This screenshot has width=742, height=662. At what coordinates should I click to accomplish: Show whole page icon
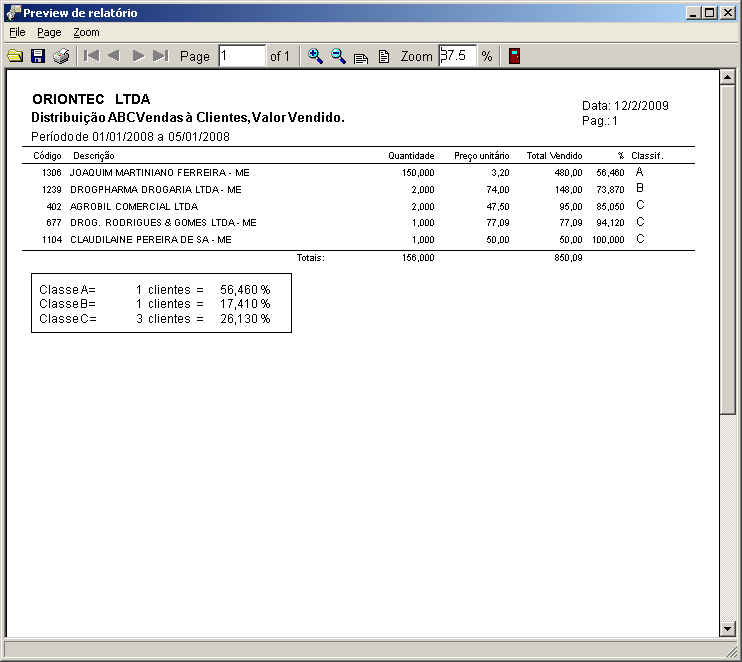tap(384, 57)
